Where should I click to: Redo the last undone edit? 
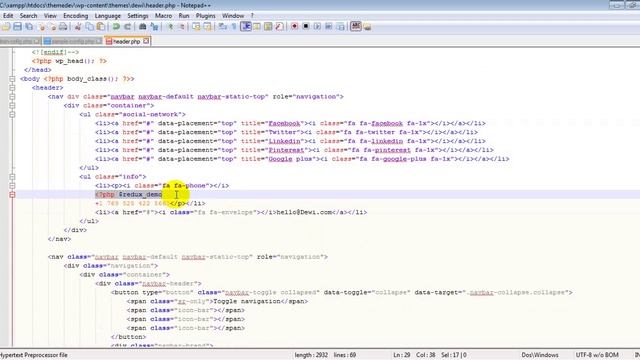128,27
